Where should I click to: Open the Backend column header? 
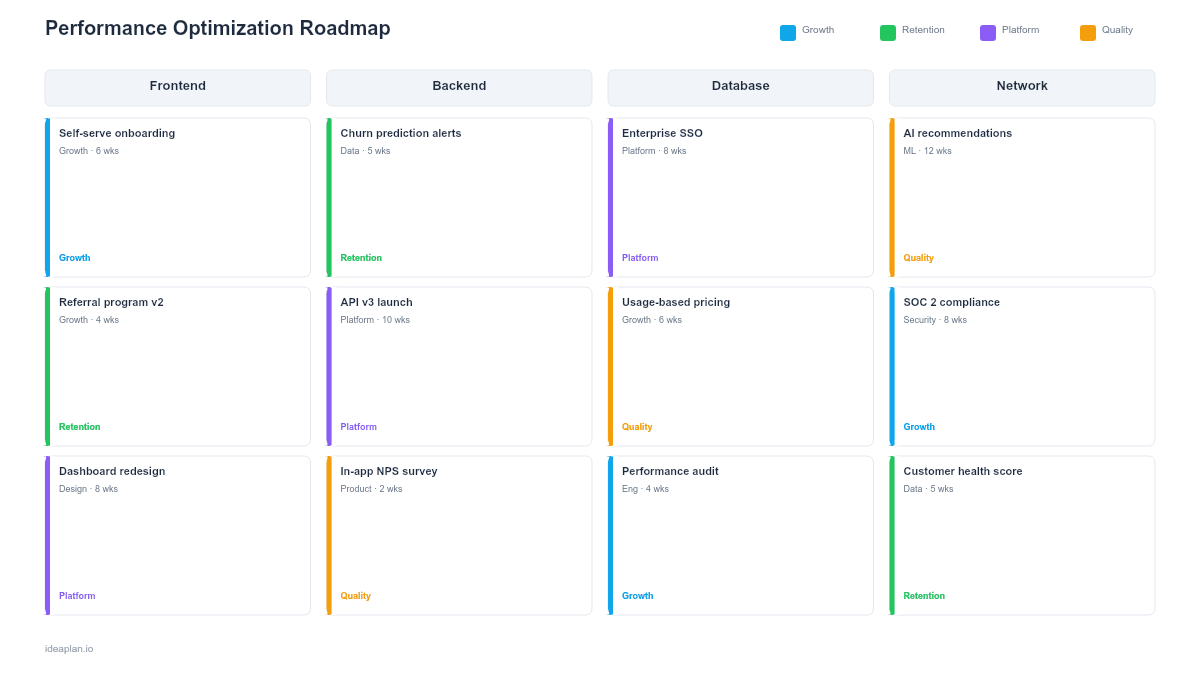pyautogui.click(x=459, y=87)
